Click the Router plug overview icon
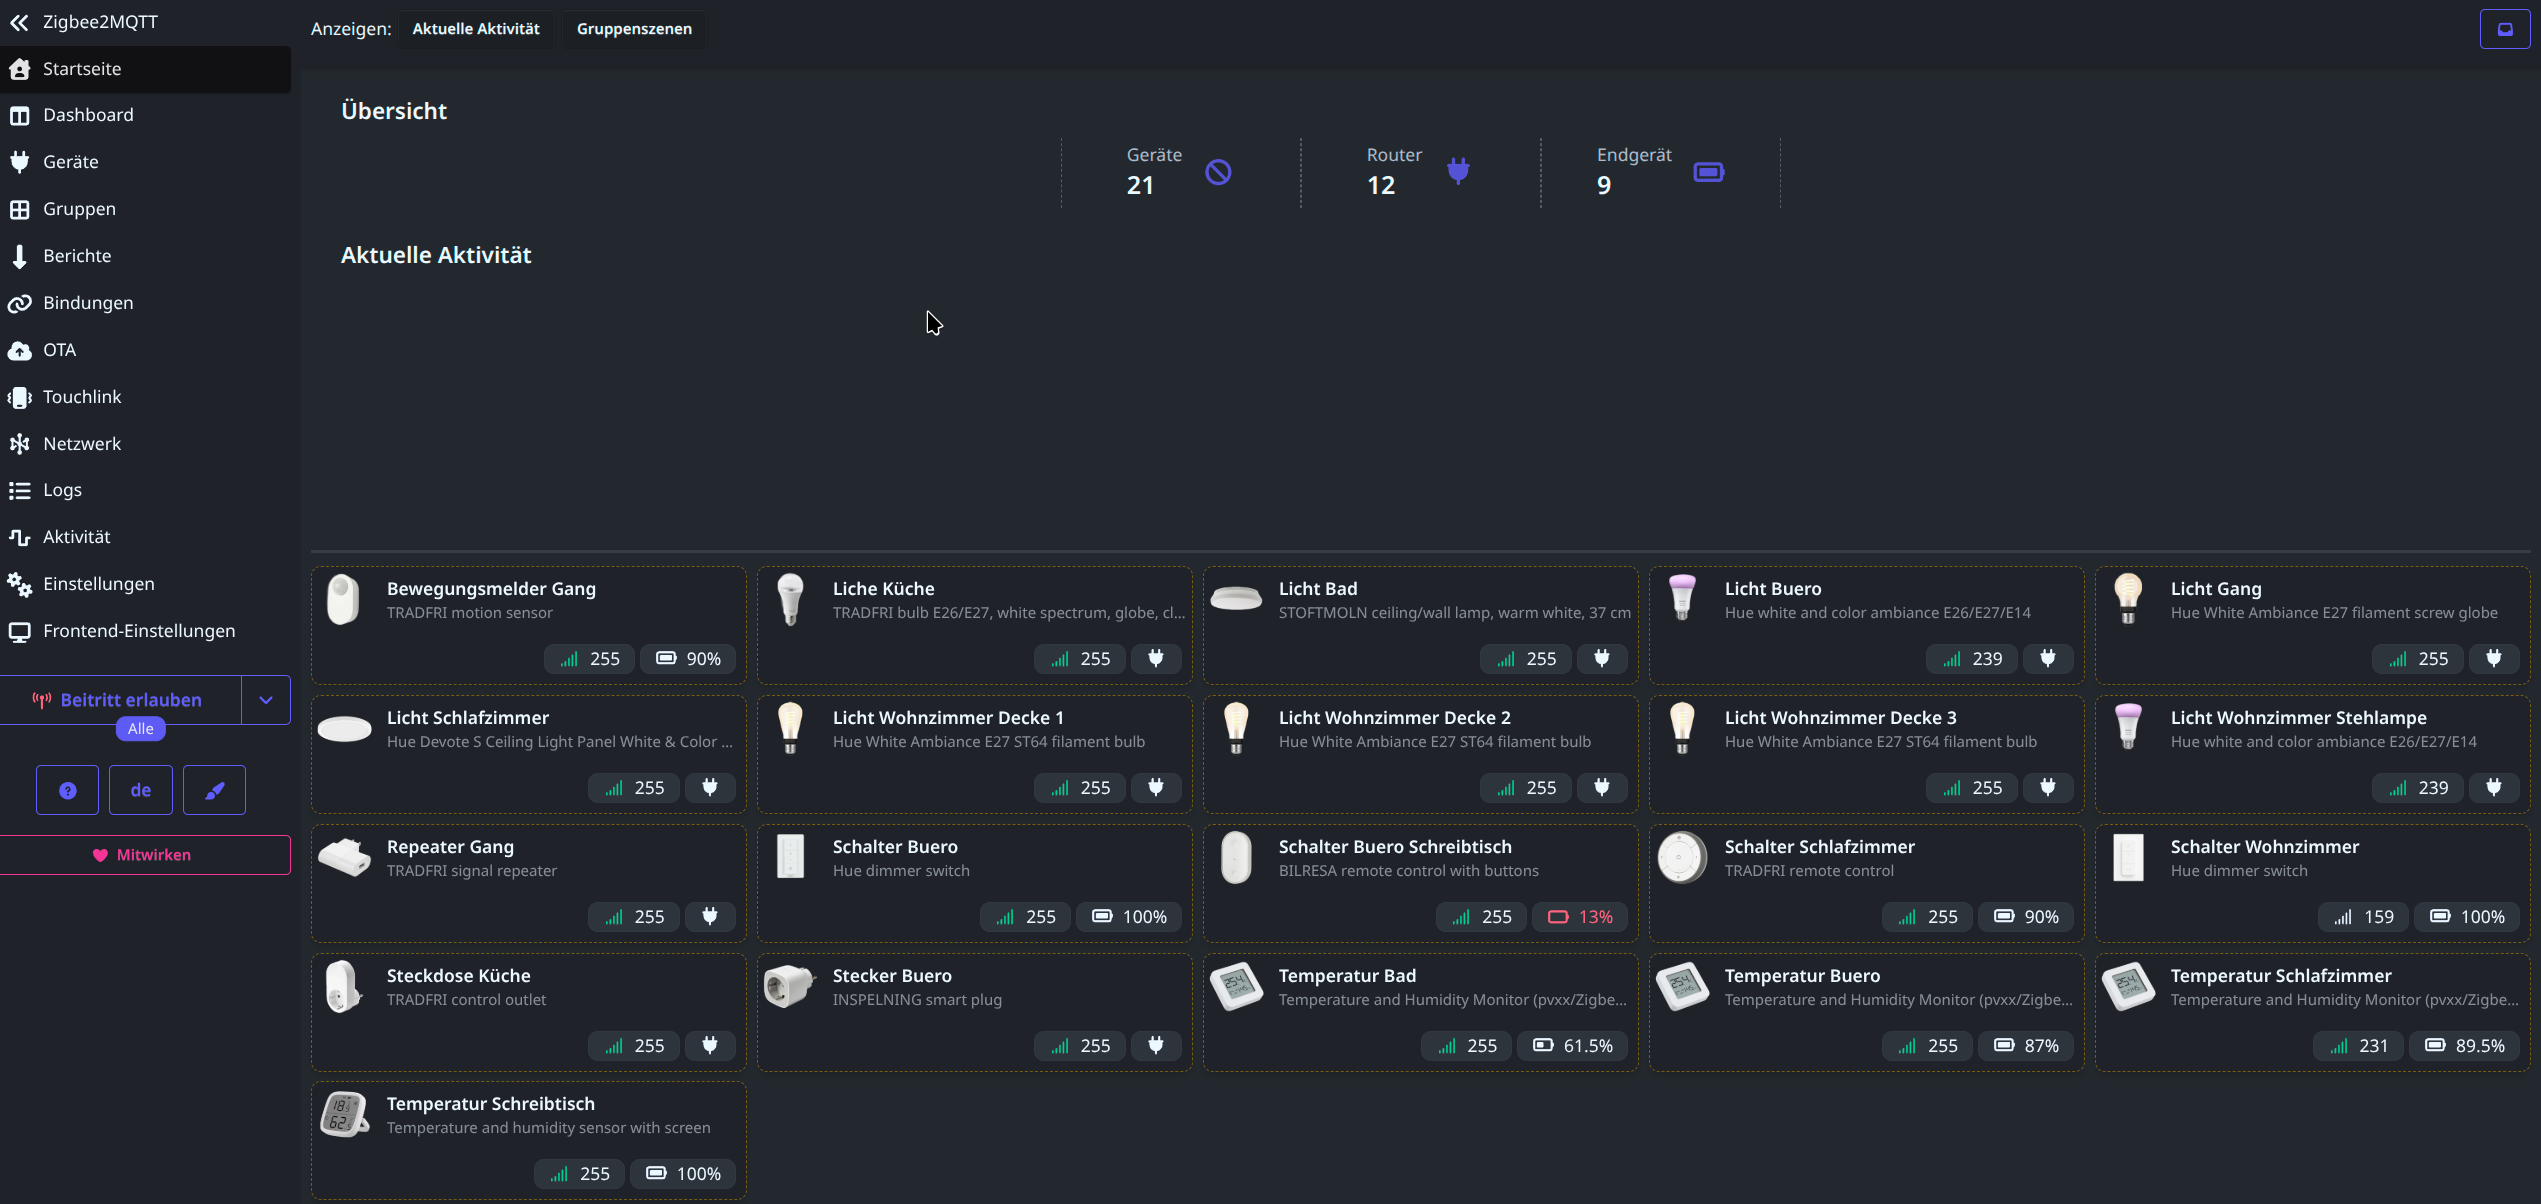Image resolution: width=2541 pixels, height=1204 pixels. click(1458, 171)
